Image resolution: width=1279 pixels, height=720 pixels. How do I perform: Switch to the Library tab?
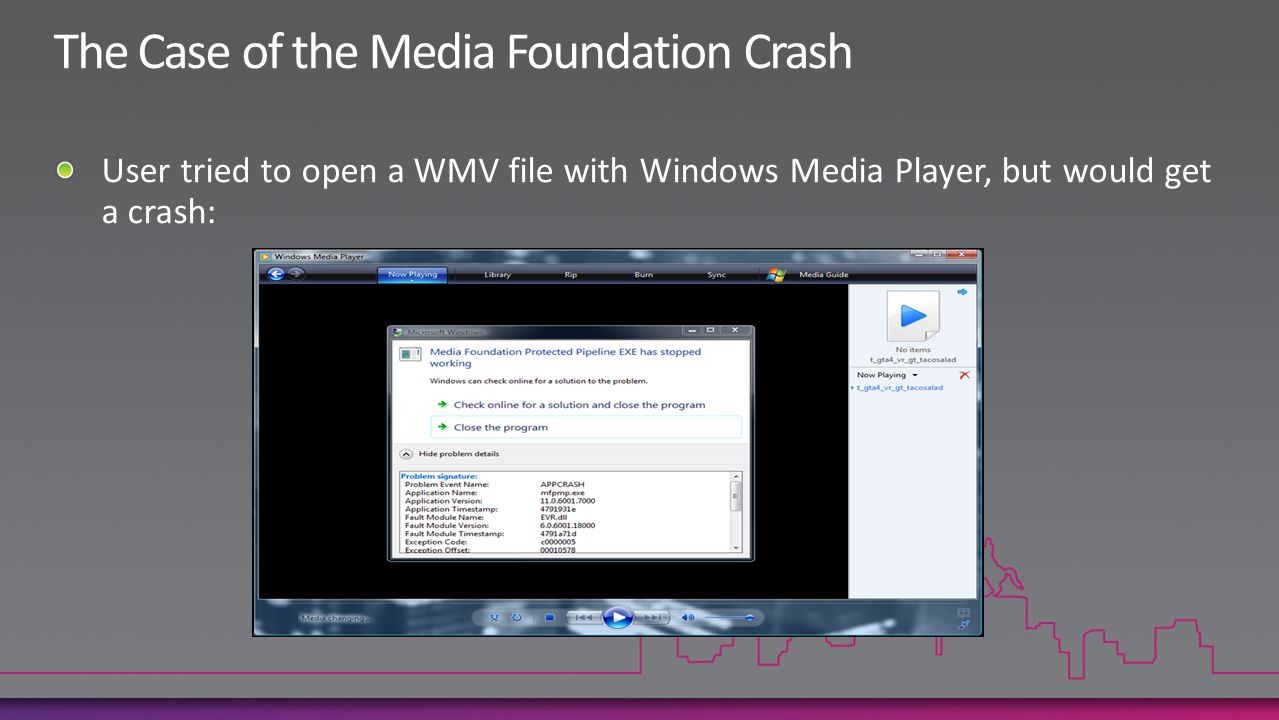pyautogui.click(x=497, y=275)
